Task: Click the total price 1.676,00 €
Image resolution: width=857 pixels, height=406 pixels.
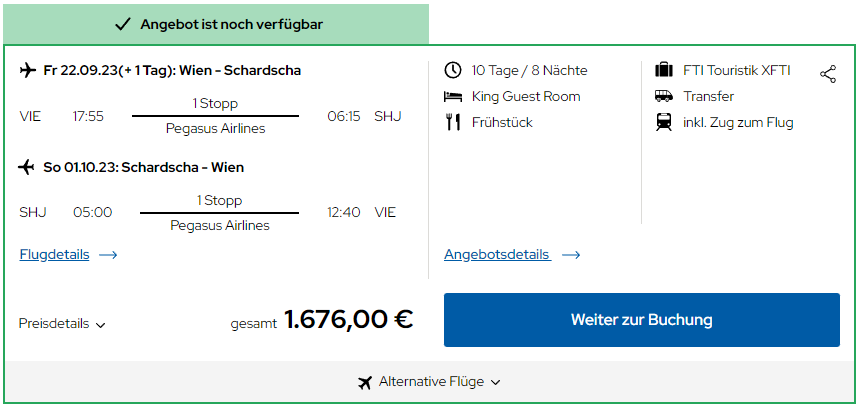Action: point(349,320)
